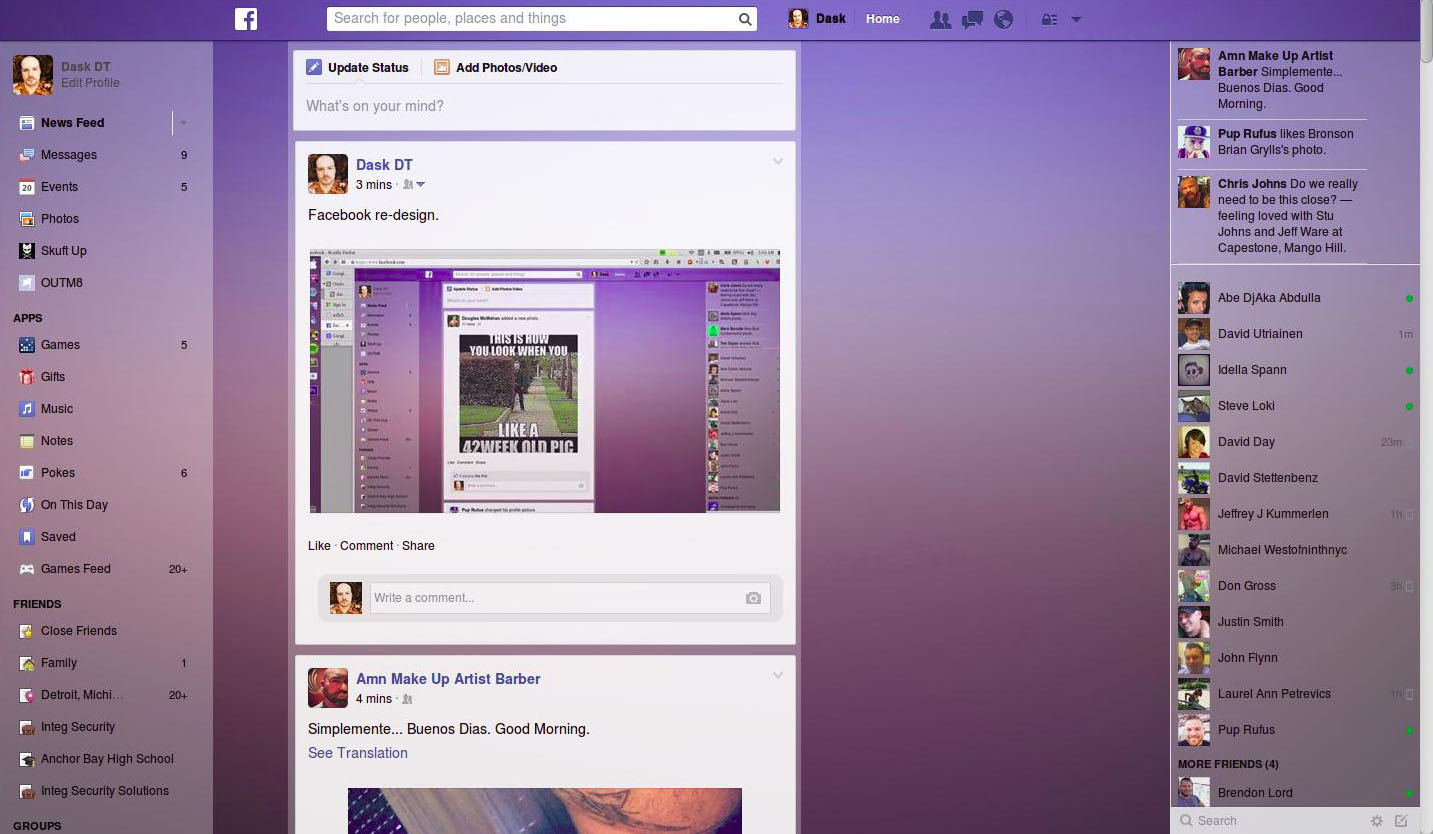This screenshot has width=1433, height=834.
Task: Open the Gifts app icon
Action: coord(27,377)
